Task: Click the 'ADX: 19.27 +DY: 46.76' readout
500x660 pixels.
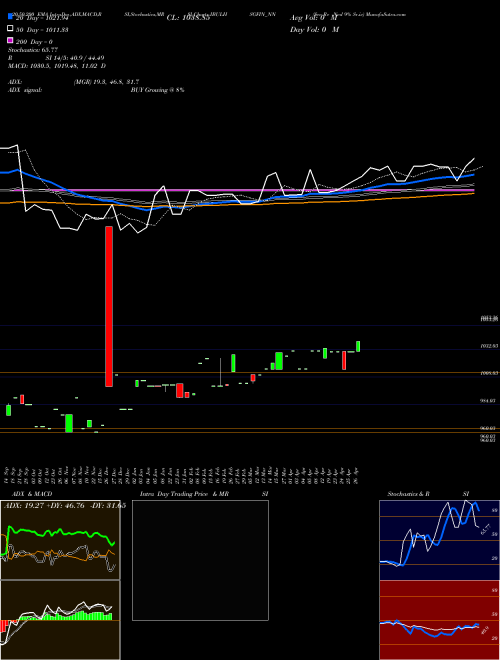Action: [44, 506]
